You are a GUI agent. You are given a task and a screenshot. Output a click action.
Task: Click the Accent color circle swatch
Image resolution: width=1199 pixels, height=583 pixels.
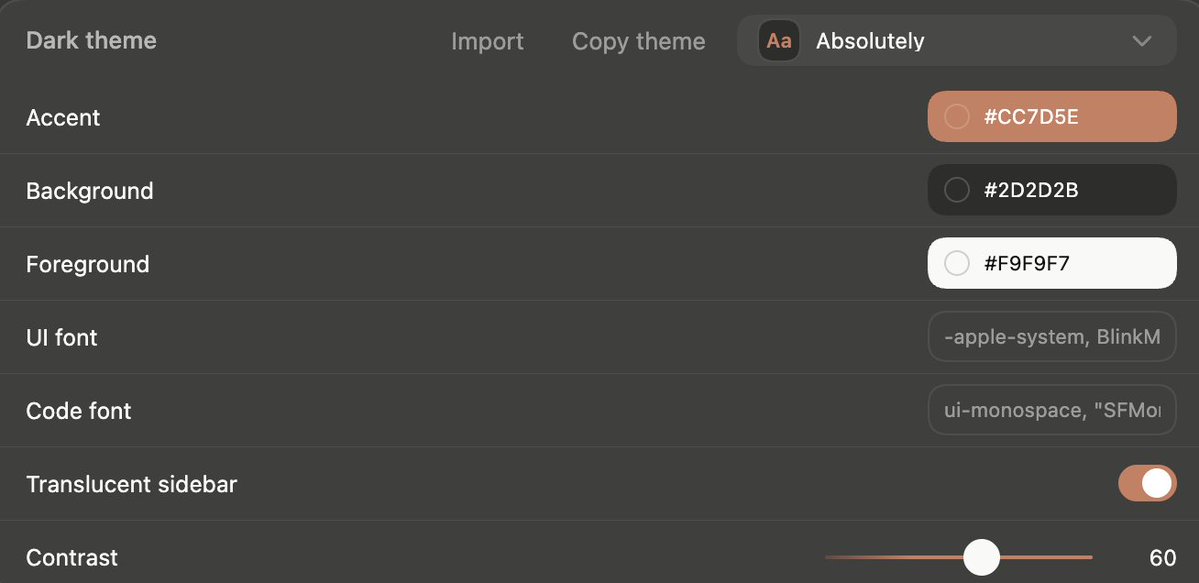957,117
